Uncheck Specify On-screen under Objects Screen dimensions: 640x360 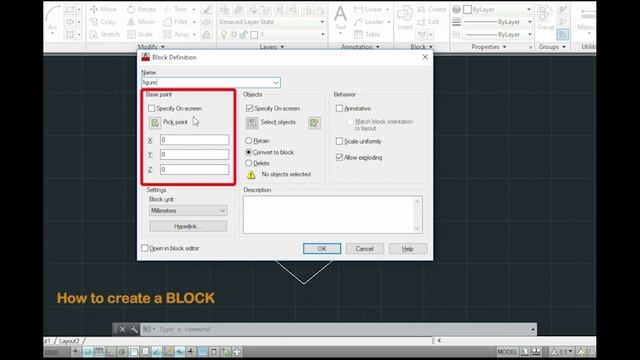(x=249, y=108)
